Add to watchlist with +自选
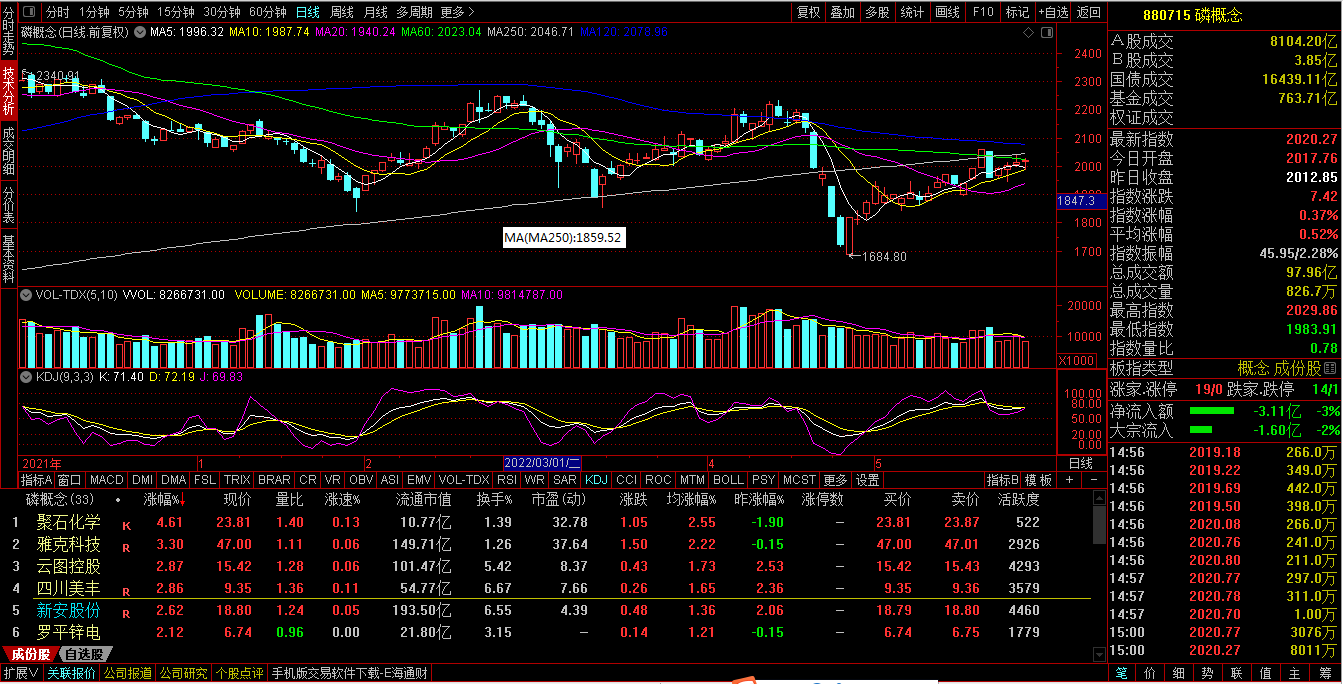This screenshot has height=684, width=1343. coord(1053,12)
